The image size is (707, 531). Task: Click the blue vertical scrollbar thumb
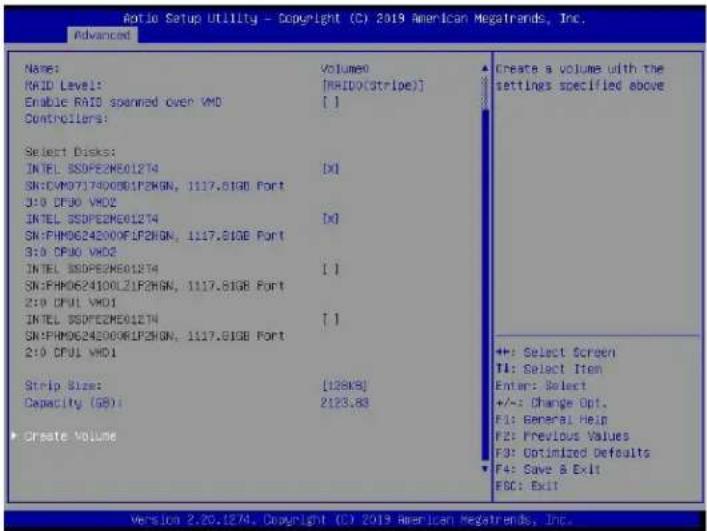[486, 284]
